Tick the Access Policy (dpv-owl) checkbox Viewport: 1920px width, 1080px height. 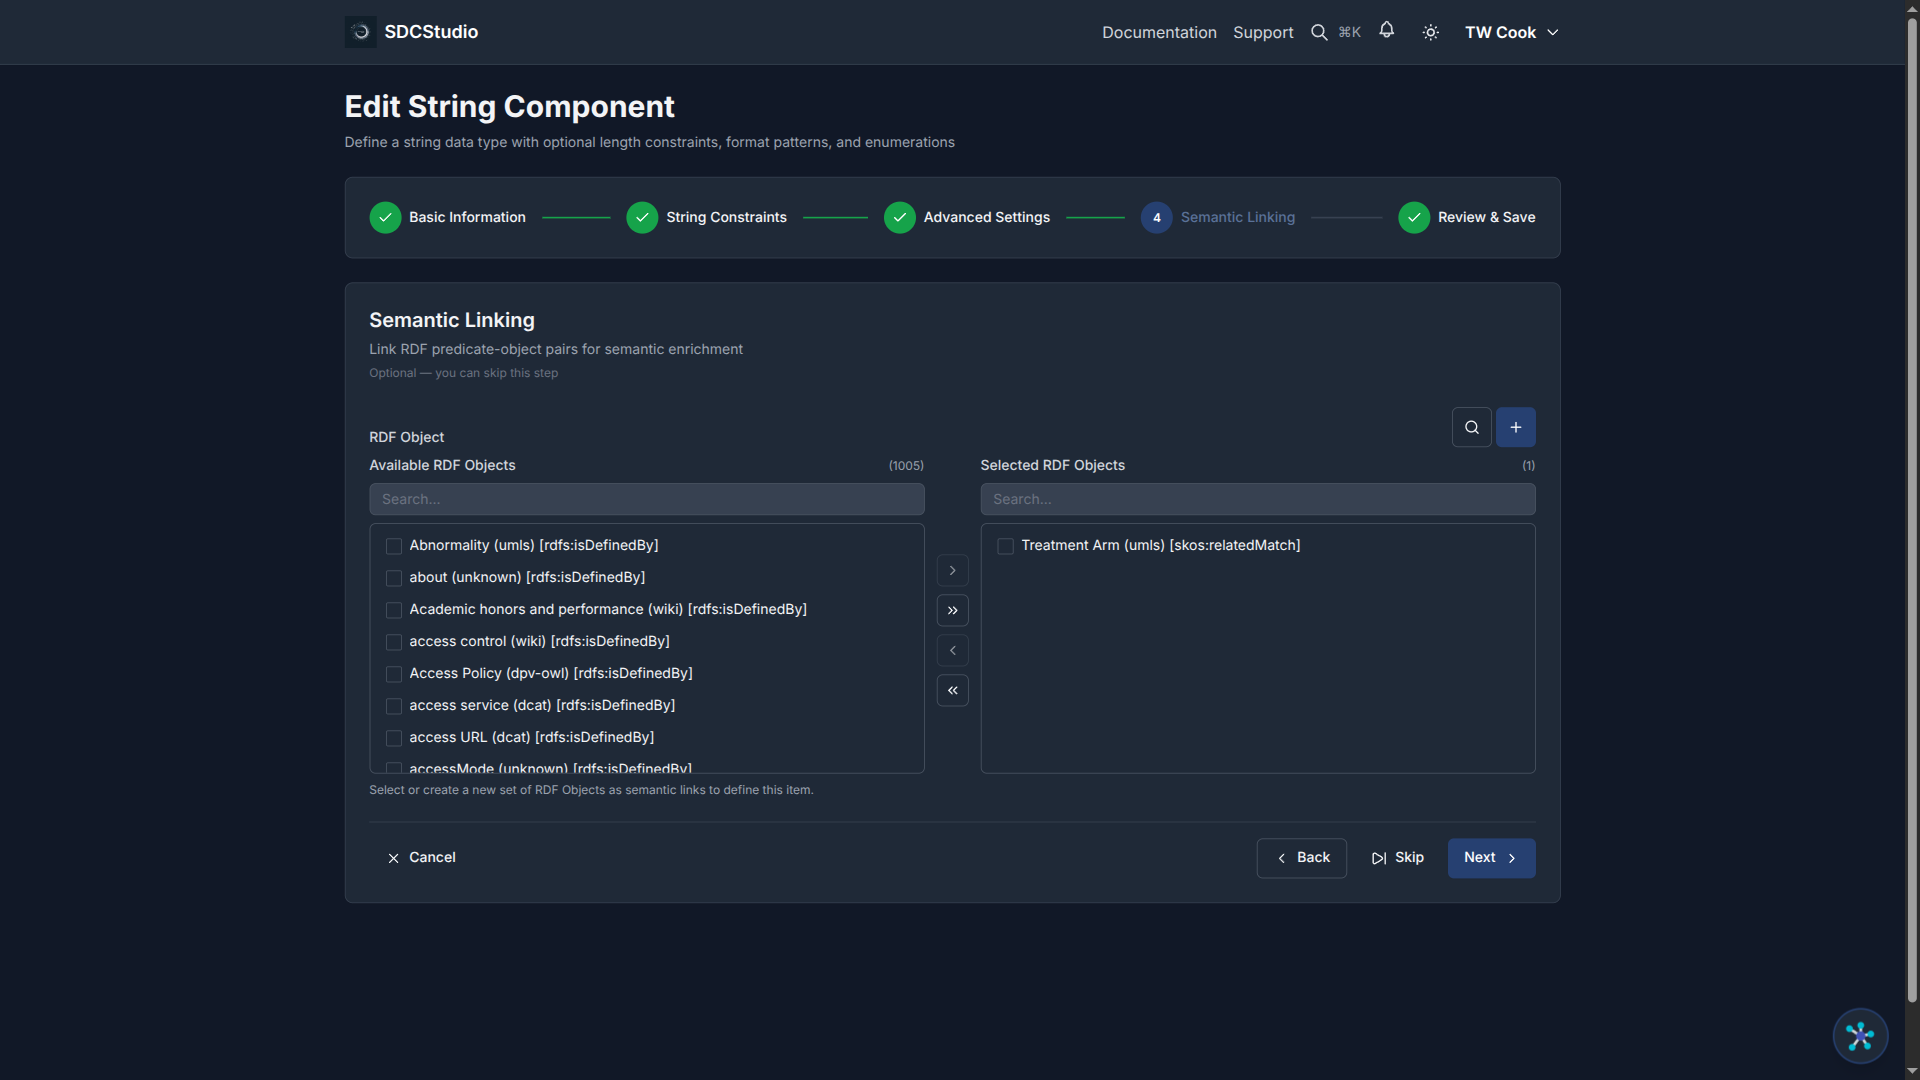click(x=394, y=674)
